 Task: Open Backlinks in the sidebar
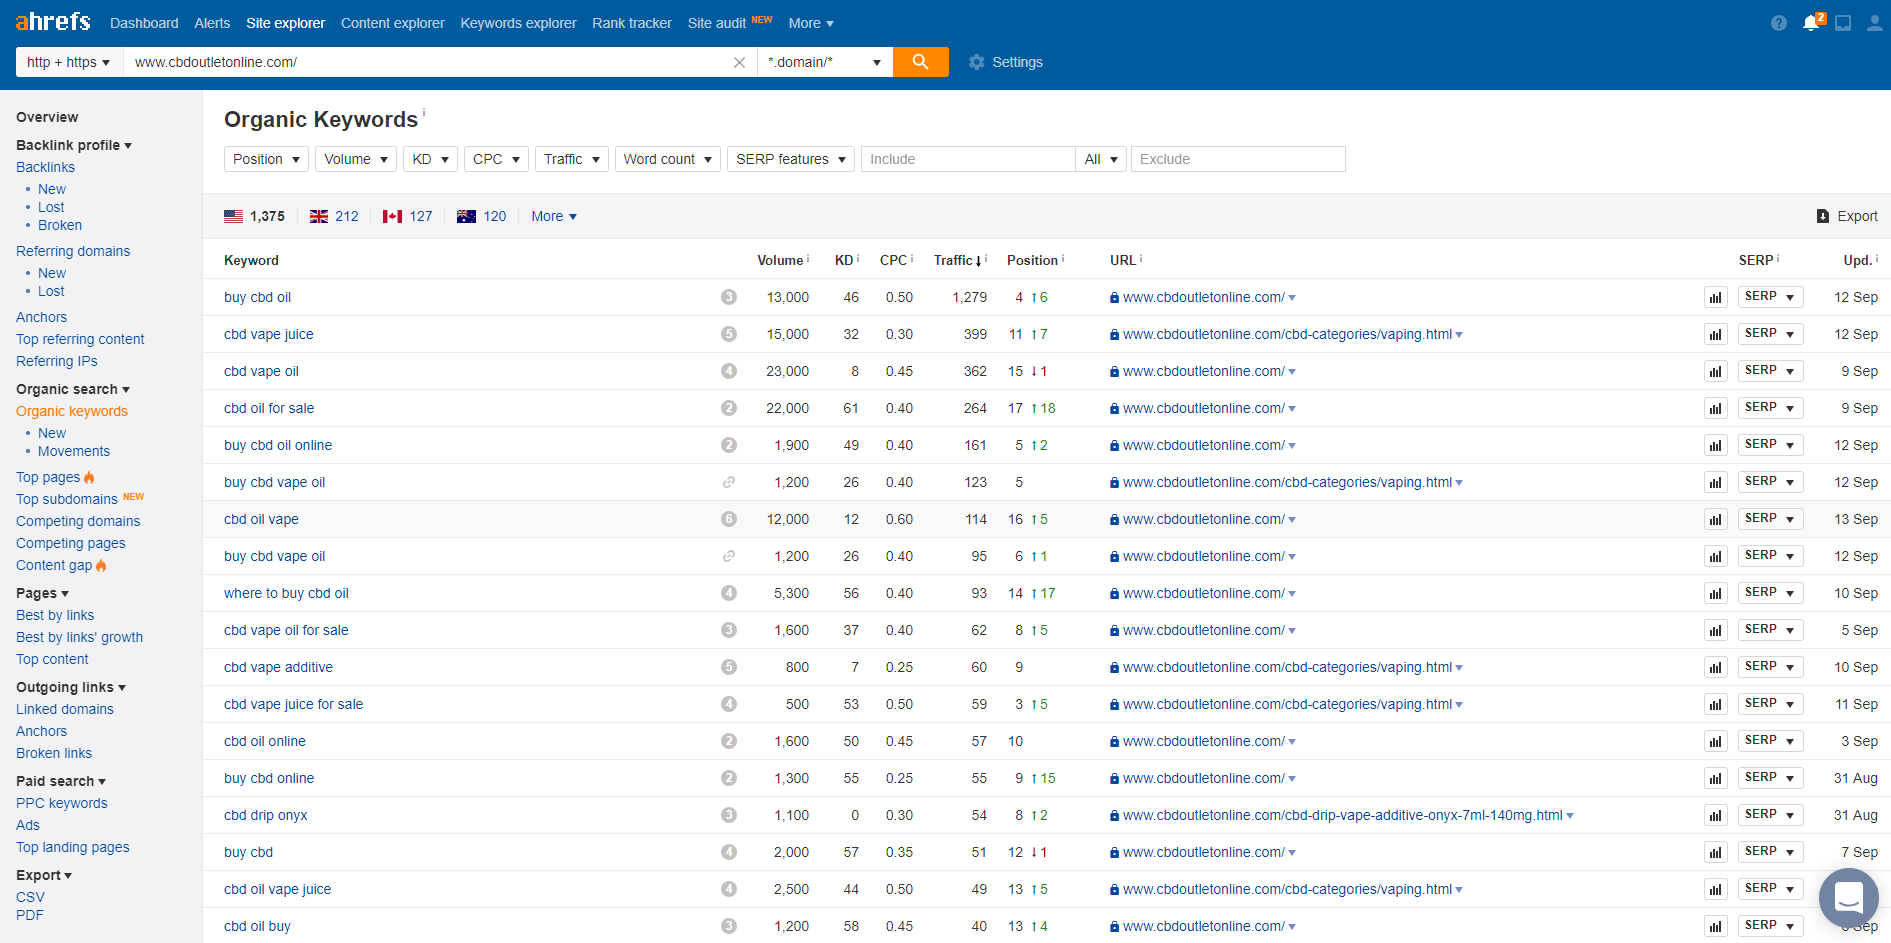[45, 167]
